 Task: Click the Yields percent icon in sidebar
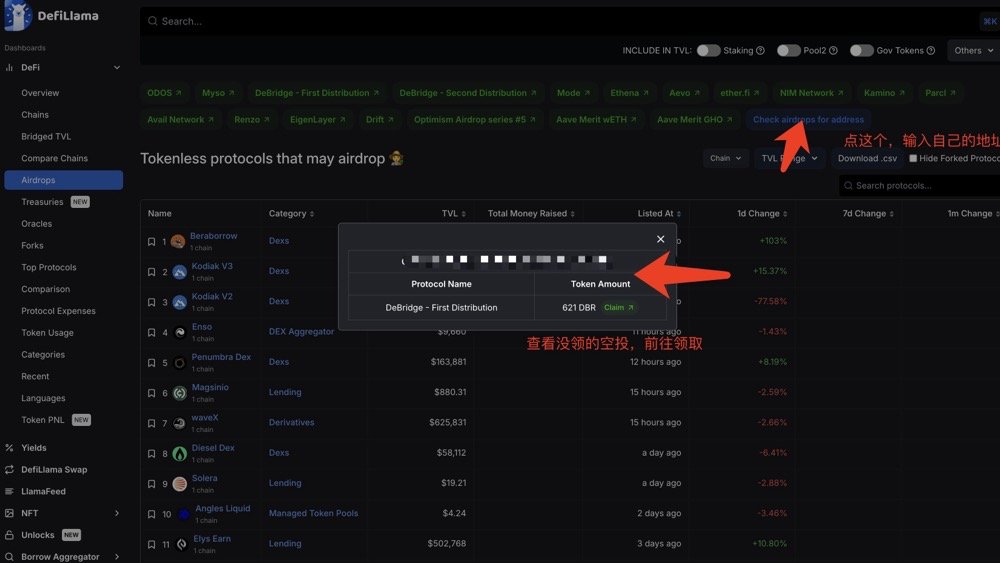click(9, 448)
